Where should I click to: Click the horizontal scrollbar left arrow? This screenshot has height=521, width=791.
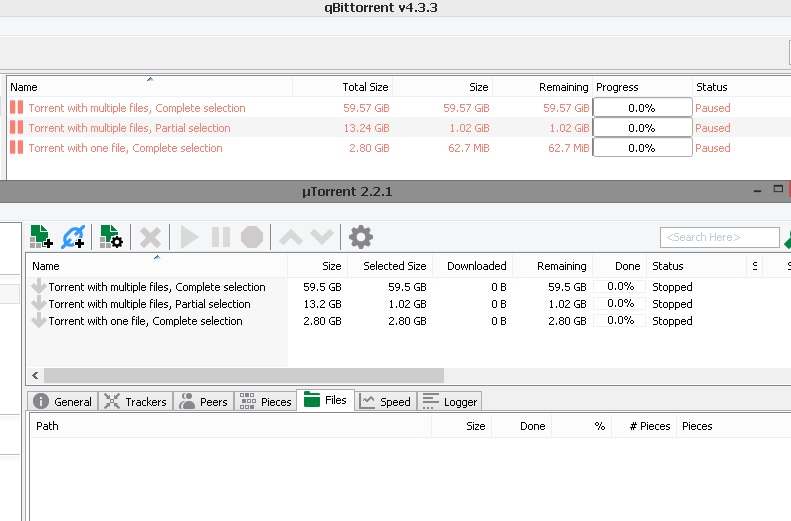click(35, 375)
